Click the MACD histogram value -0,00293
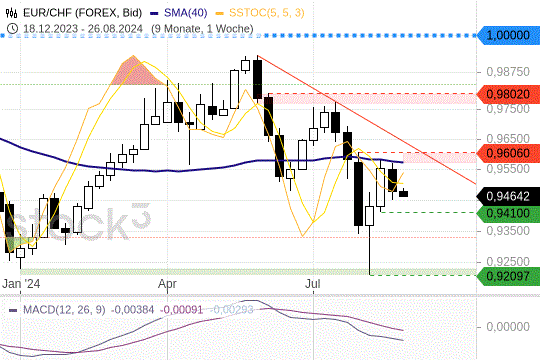 pos(231,310)
